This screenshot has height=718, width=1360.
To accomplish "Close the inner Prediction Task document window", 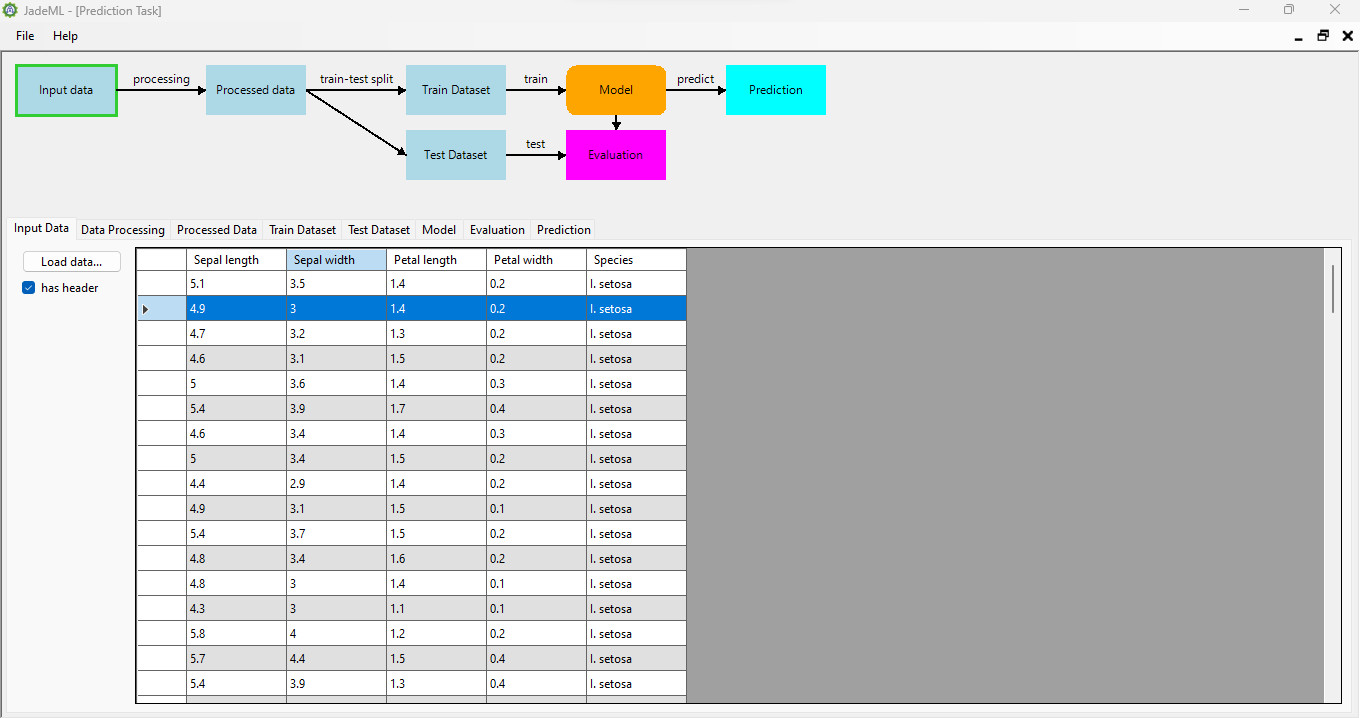I will click(x=1347, y=36).
